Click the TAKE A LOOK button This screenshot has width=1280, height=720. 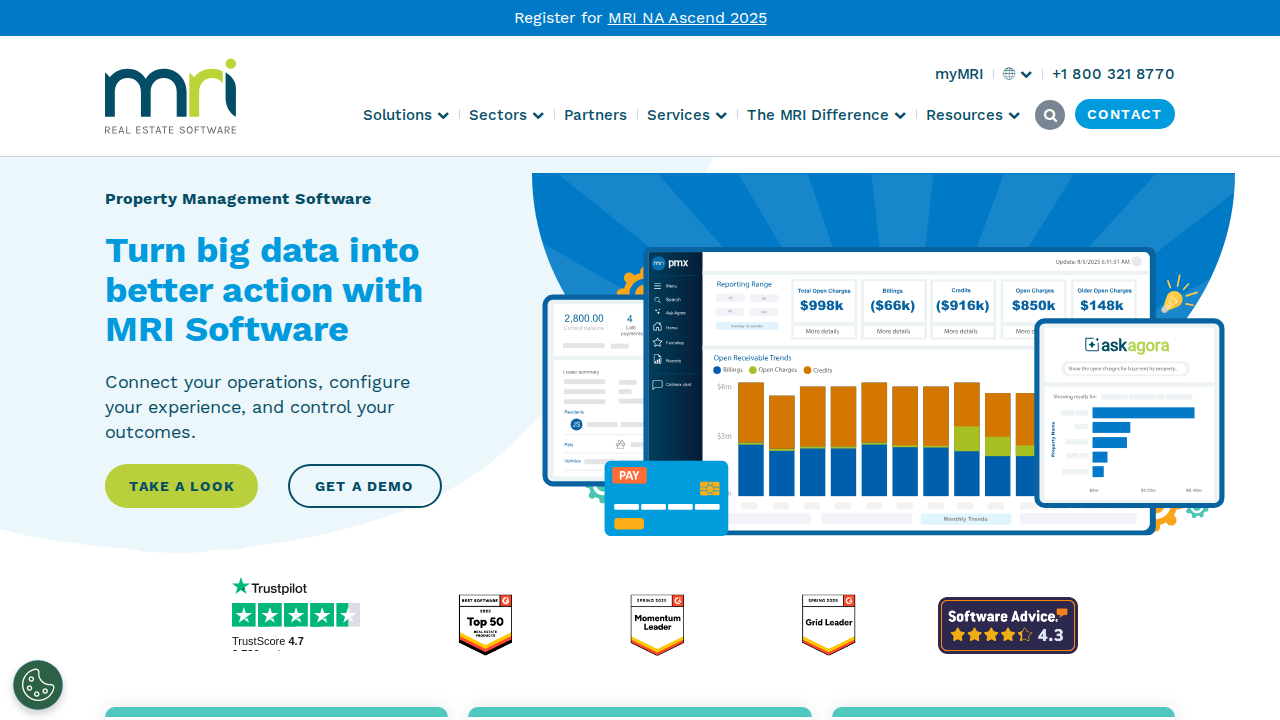point(181,486)
